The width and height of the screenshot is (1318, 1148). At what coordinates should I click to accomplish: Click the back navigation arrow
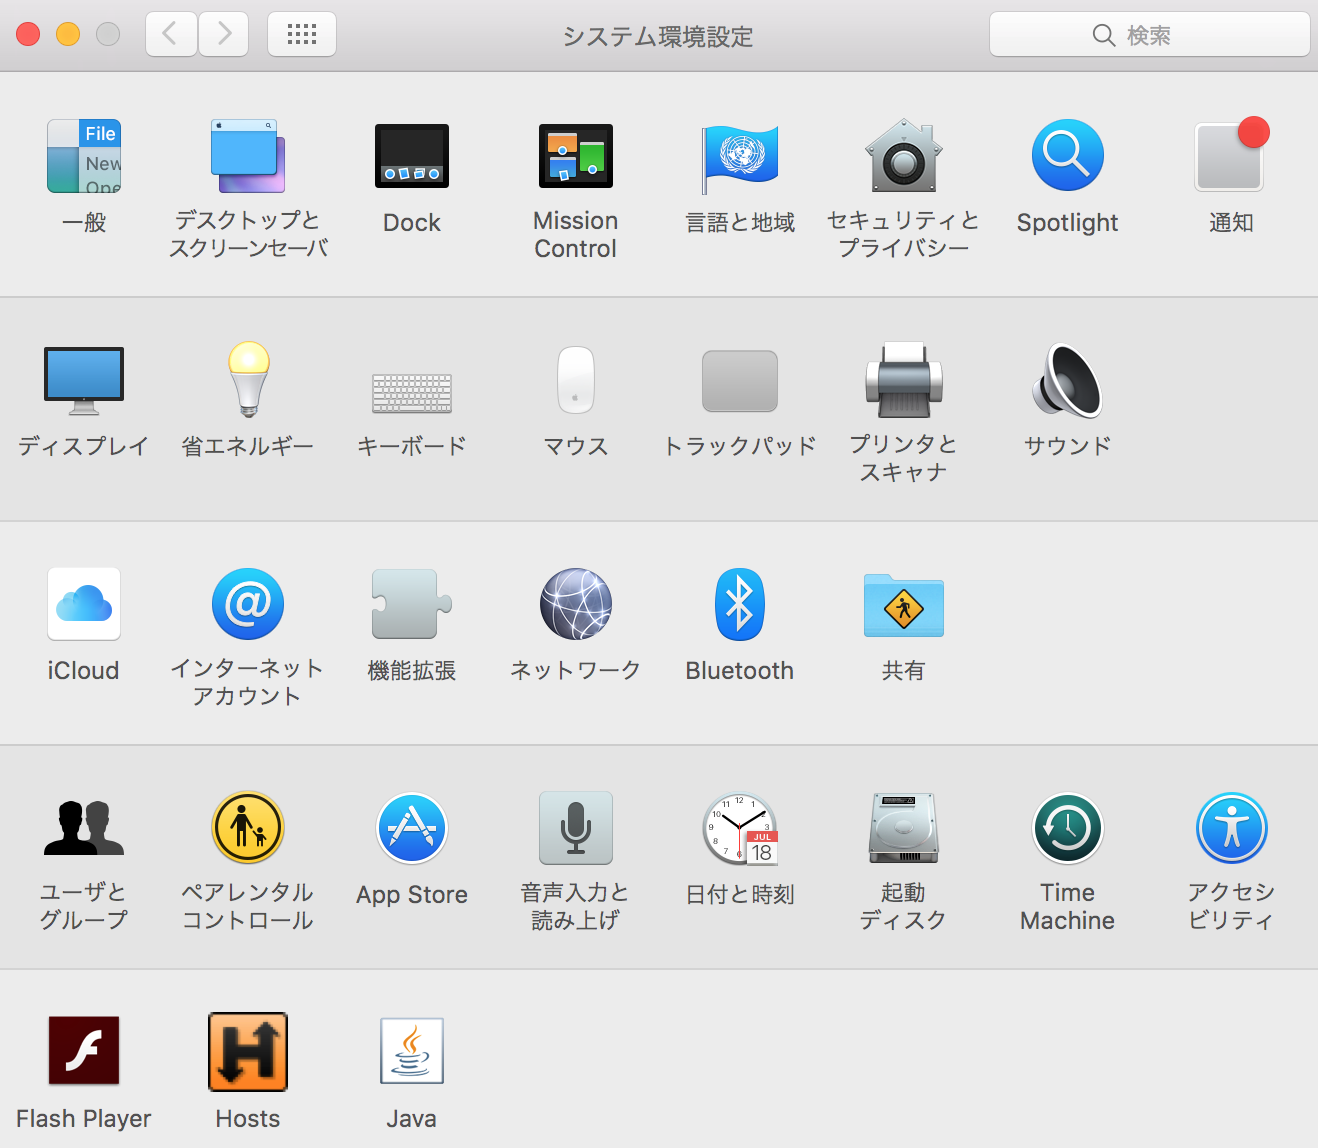point(171,35)
